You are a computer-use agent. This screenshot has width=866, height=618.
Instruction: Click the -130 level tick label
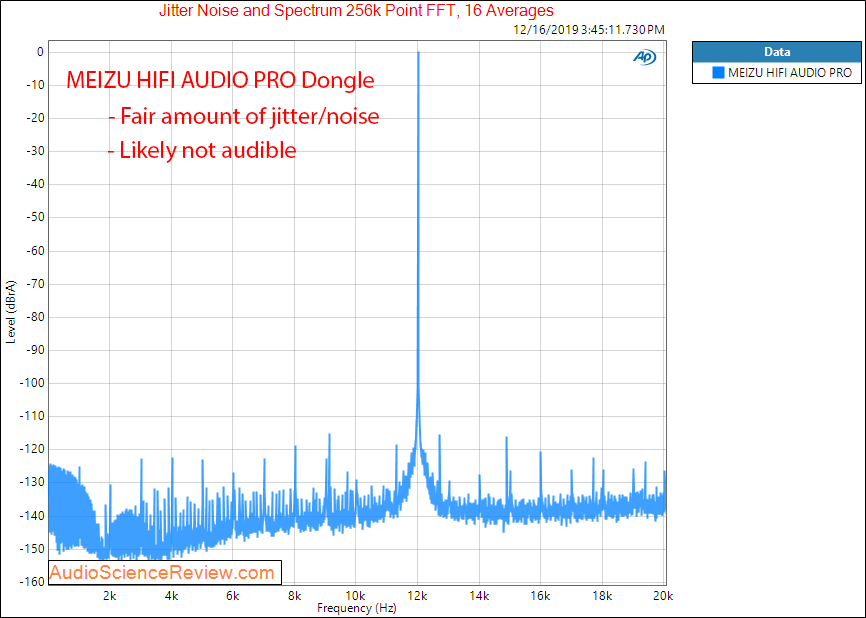pyautogui.click(x=33, y=483)
